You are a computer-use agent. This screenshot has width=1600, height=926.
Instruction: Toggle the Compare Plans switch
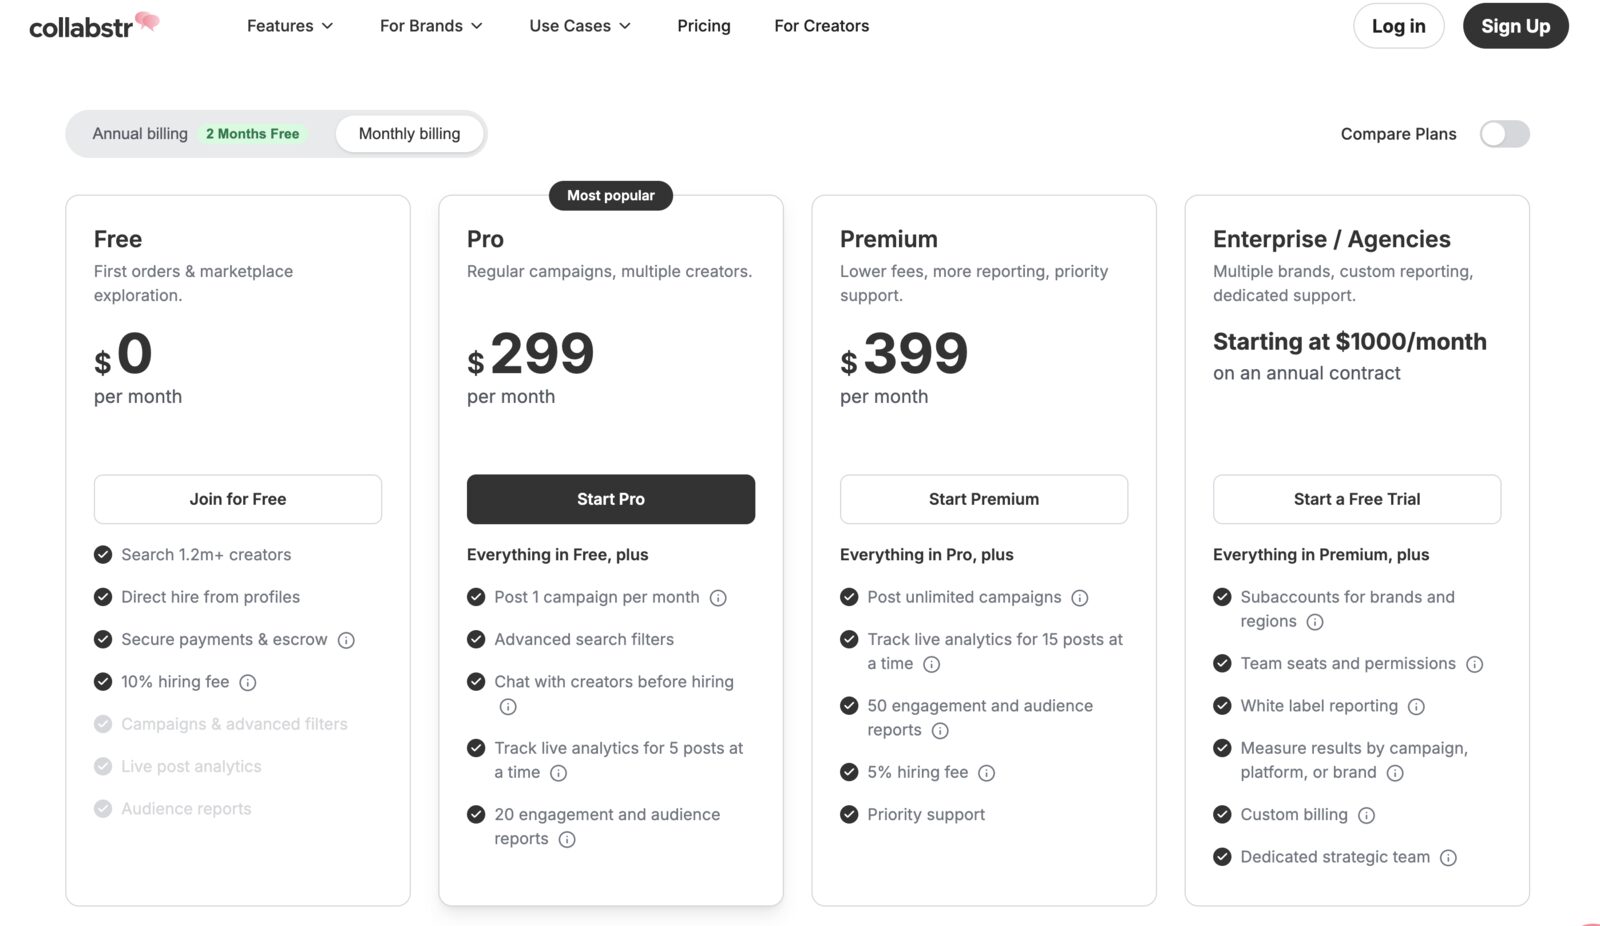[1505, 134]
